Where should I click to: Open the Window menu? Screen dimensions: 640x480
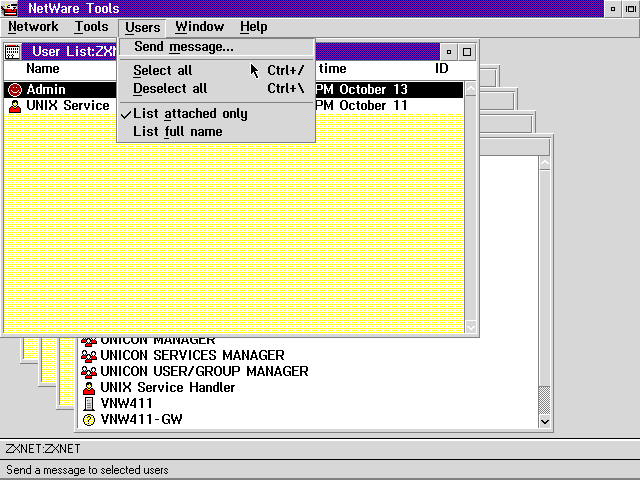coord(200,27)
